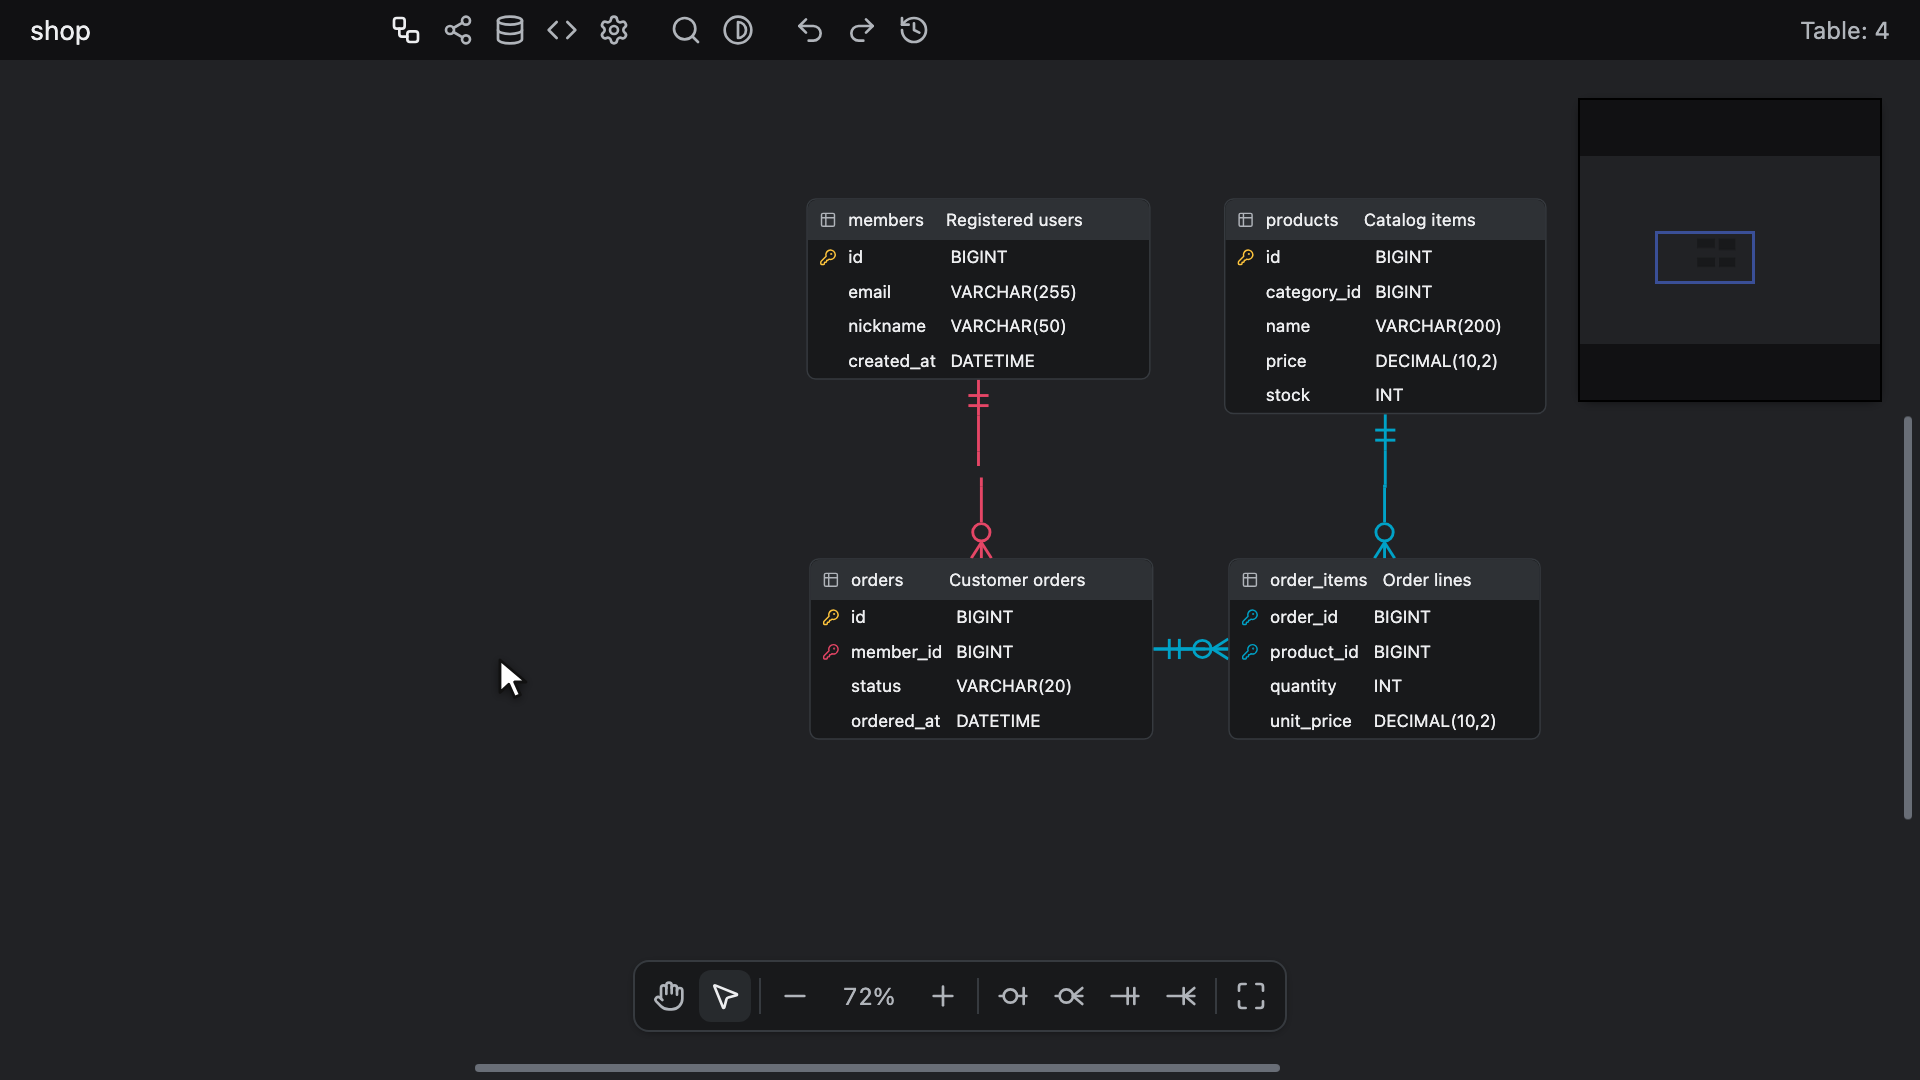Select the orders to order_items relationship connector
Viewport: 1920px width, 1080px height.
(x=1190, y=649)
